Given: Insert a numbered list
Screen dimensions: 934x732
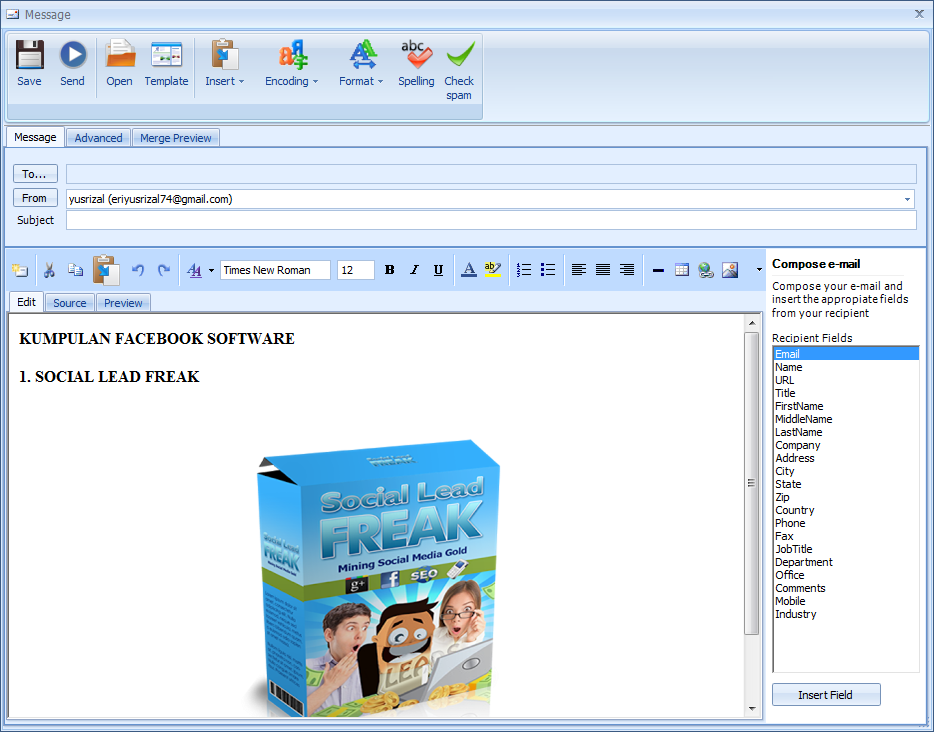Looking at the screenshot, I should [x=524, y=270].
